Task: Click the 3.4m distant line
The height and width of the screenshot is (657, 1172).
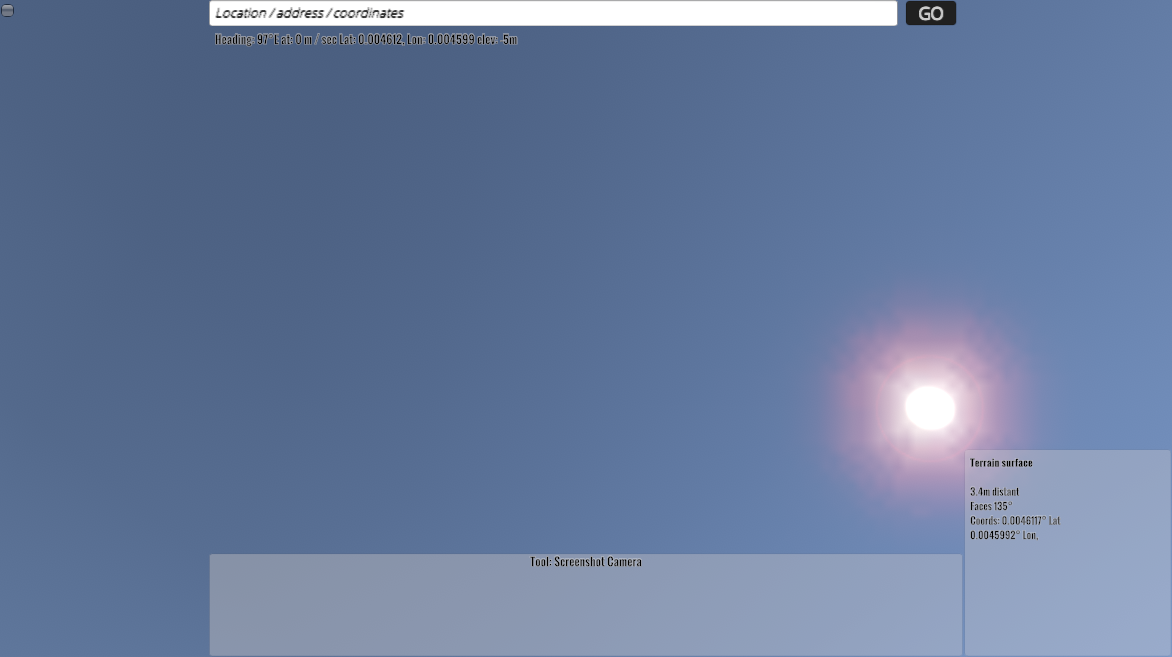Action: click(x=994, y=492)
